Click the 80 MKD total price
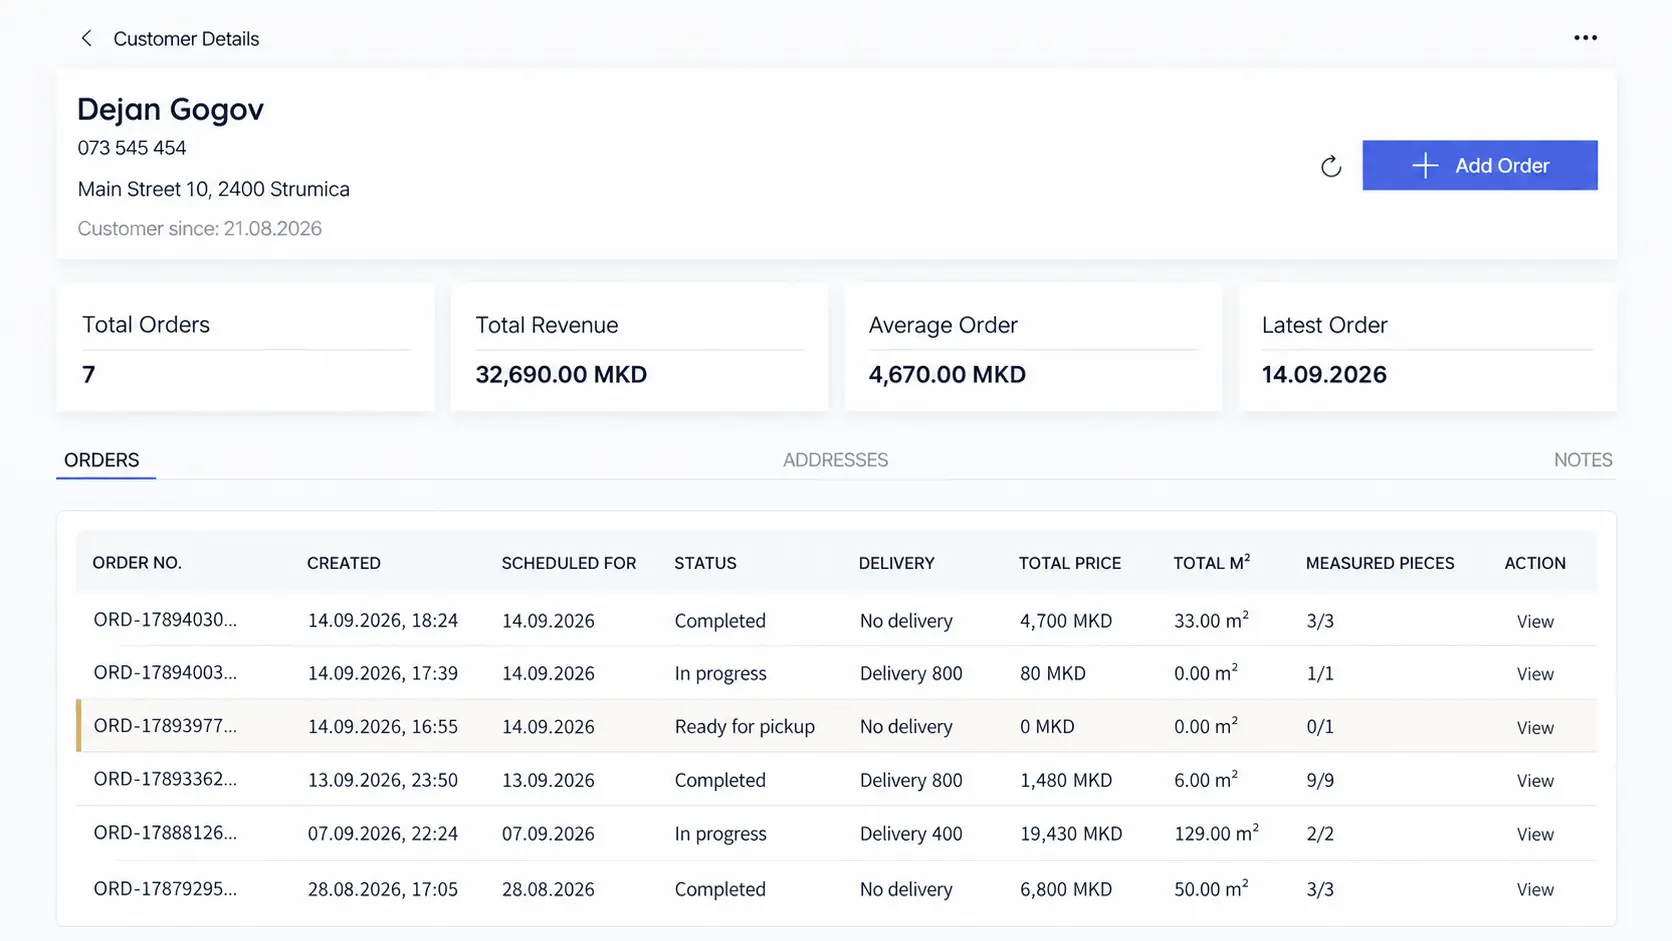1672x941 pixels. pos(1053,674)
